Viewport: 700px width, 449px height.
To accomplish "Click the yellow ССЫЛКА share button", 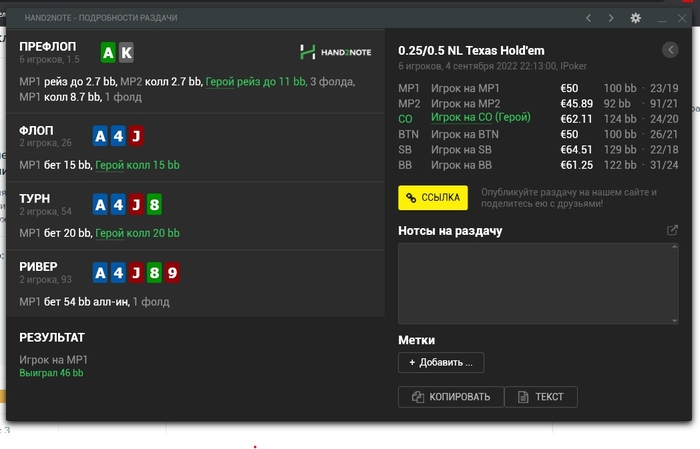I will (x=433, y=197).
